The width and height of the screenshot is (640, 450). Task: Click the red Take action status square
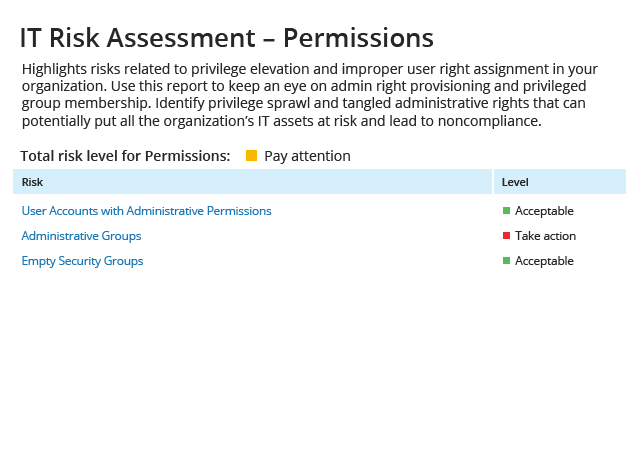507,236
